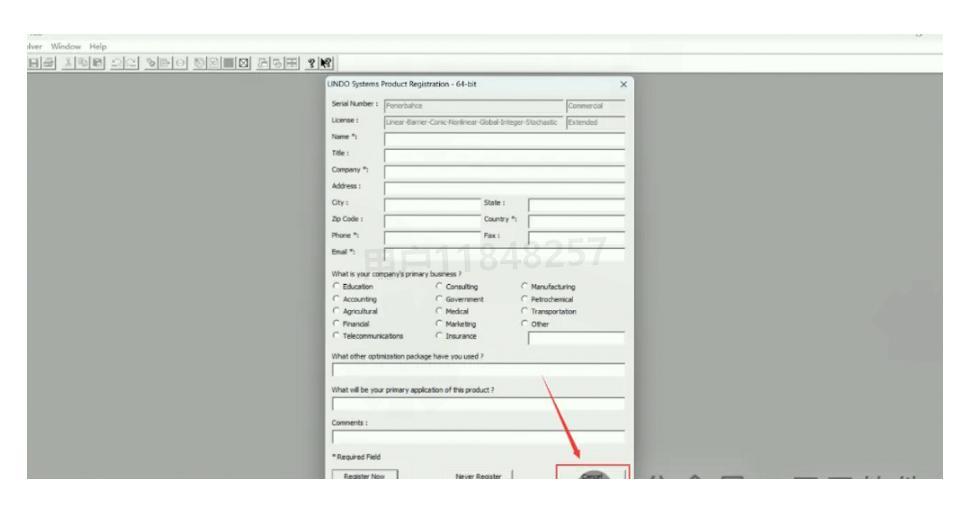This screenshot has width=970, height=513.
Task: Click the Tile windows toolbar icon
Action: tap(291, 63)
